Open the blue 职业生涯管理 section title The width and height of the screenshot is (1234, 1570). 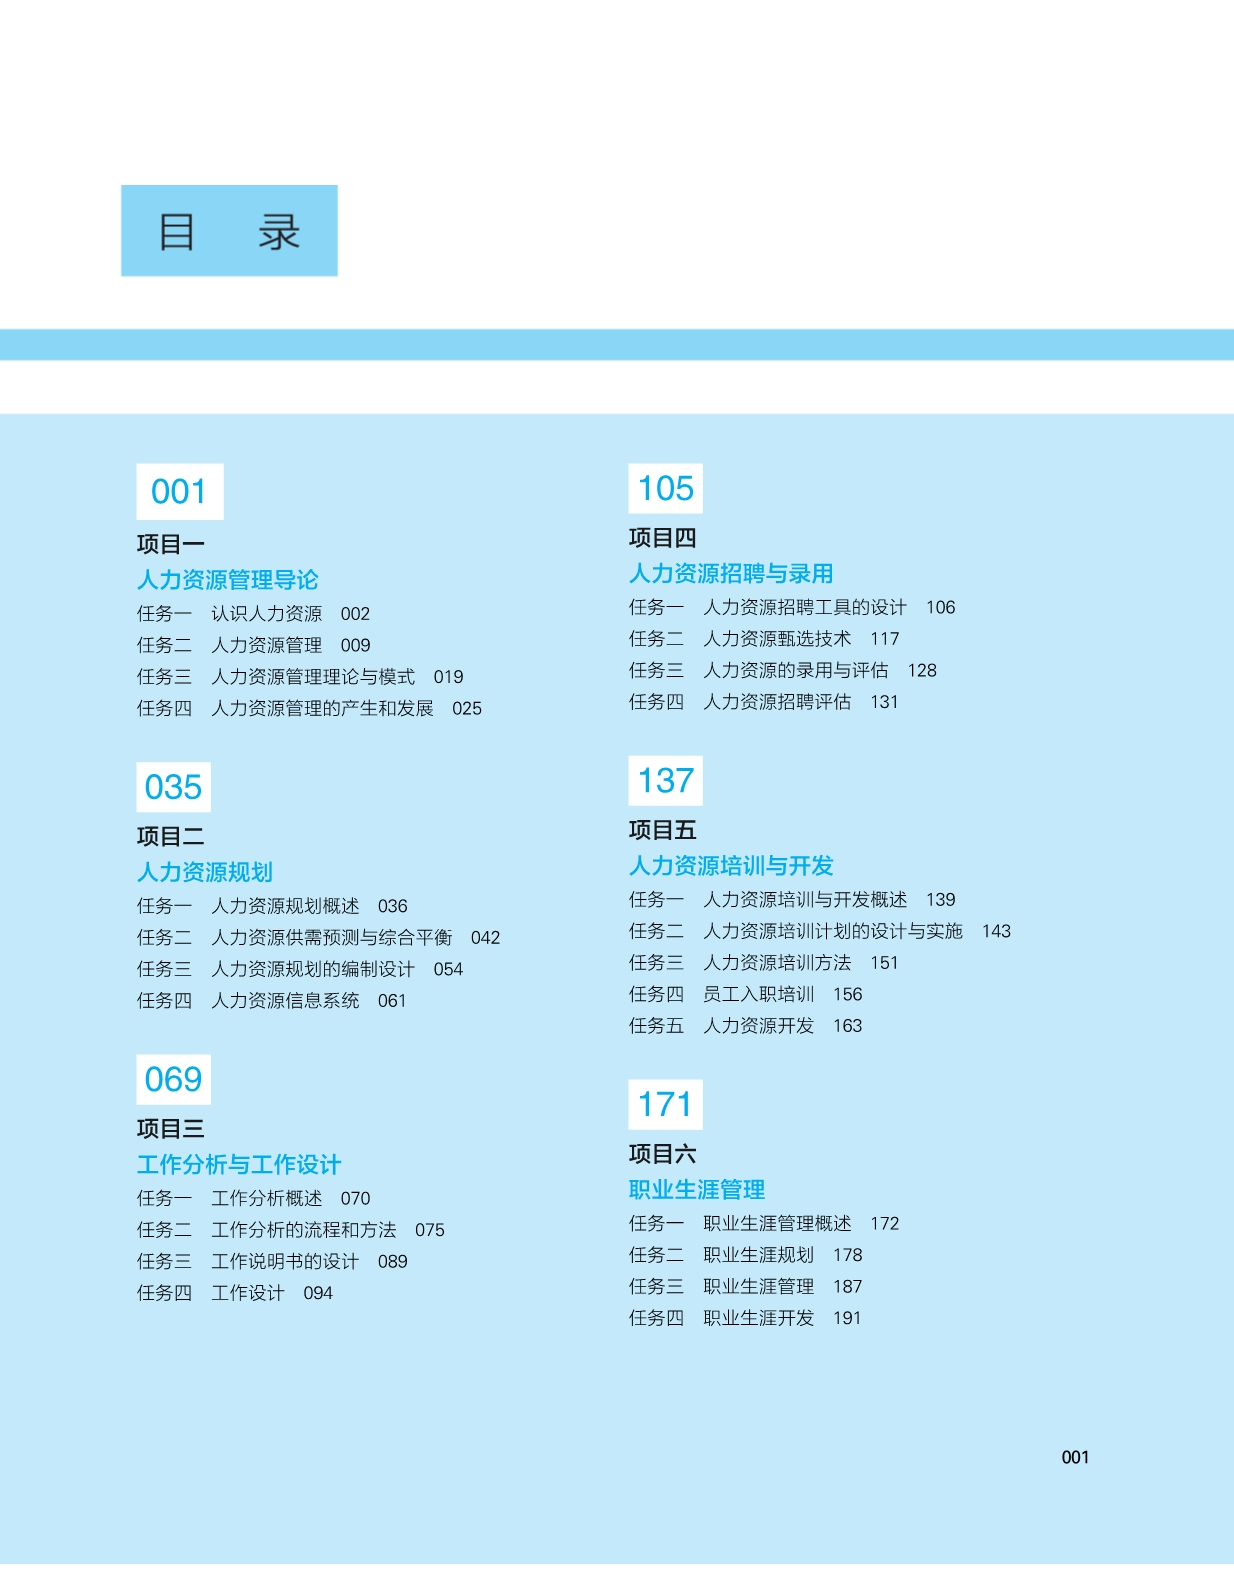(x=697, y=1190)
